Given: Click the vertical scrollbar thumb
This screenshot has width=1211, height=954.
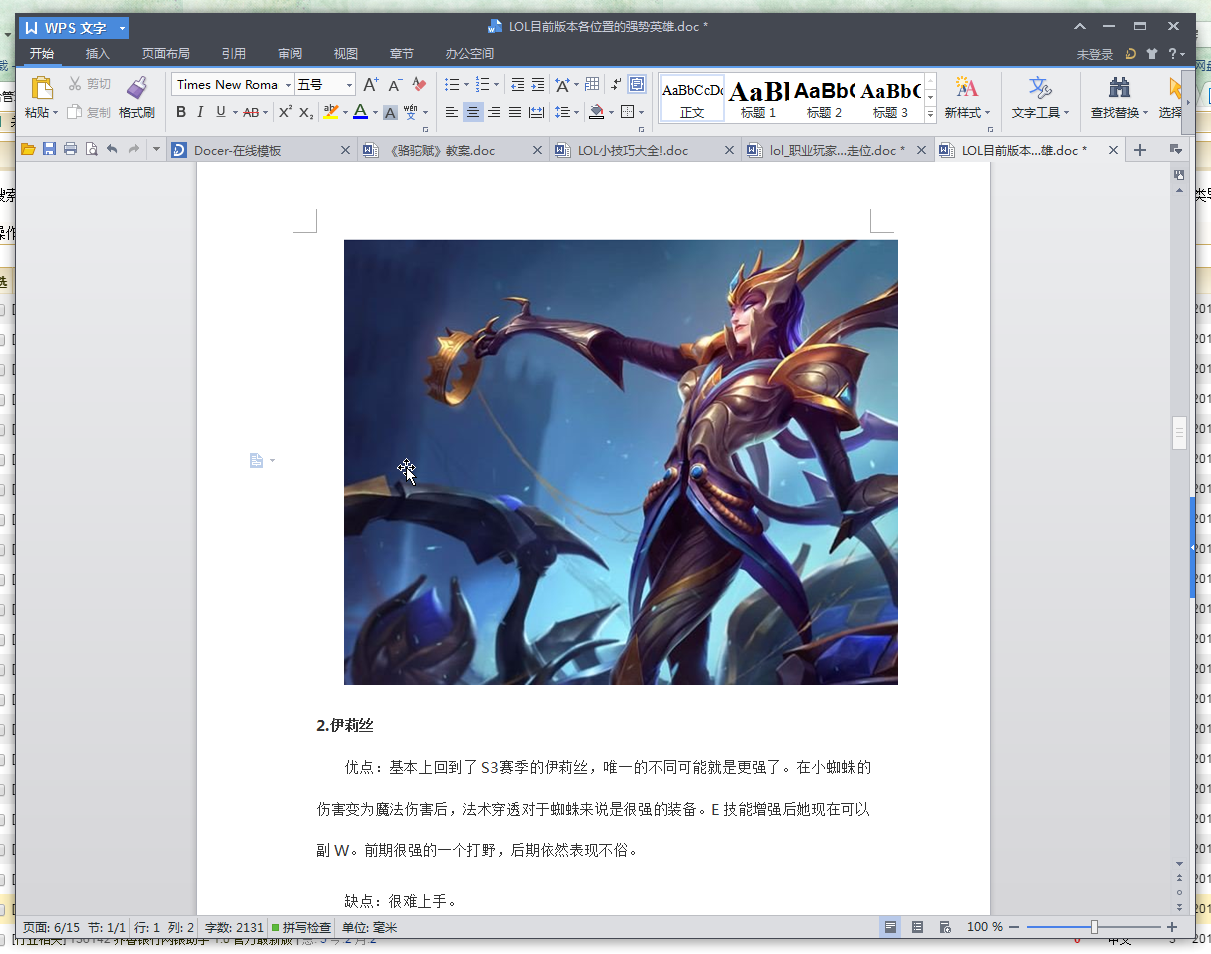Looking at the screenshot, I should pyautogui.click(x=1179, y=433).
